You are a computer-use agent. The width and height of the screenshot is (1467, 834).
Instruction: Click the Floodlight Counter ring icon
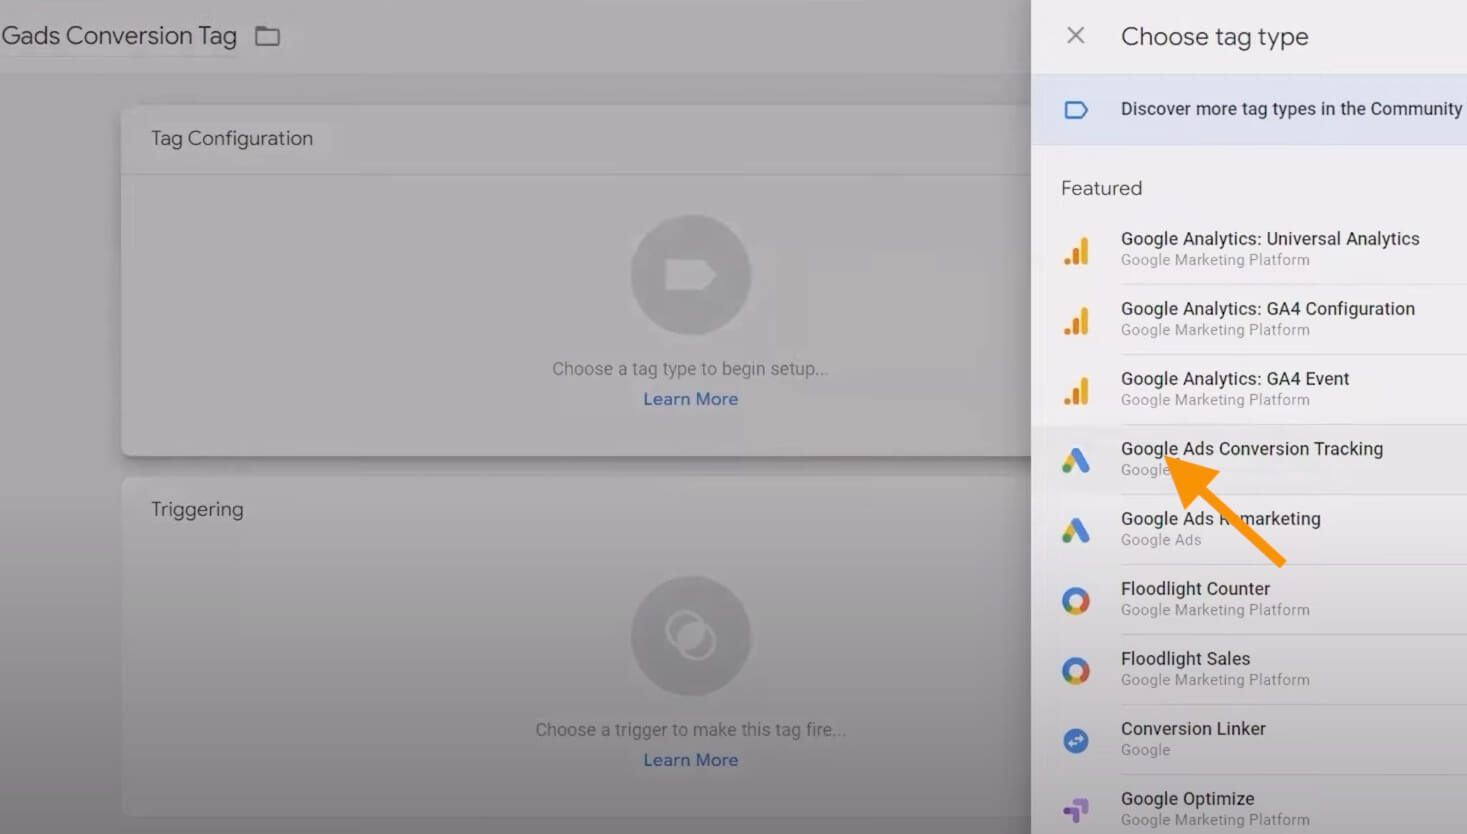pyautogui.click(x=1076, y=600)
